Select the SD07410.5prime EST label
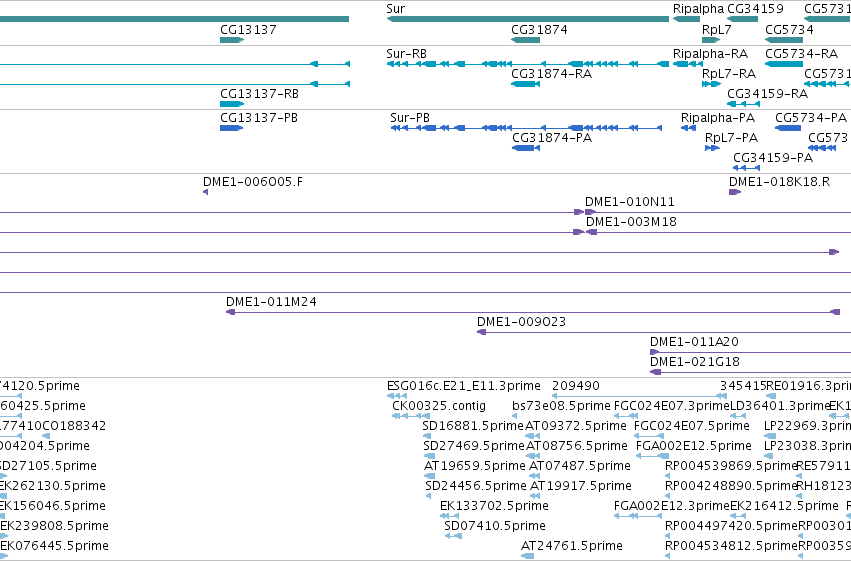The height and width of the screenshot is (561, 851). pos(495,526)
